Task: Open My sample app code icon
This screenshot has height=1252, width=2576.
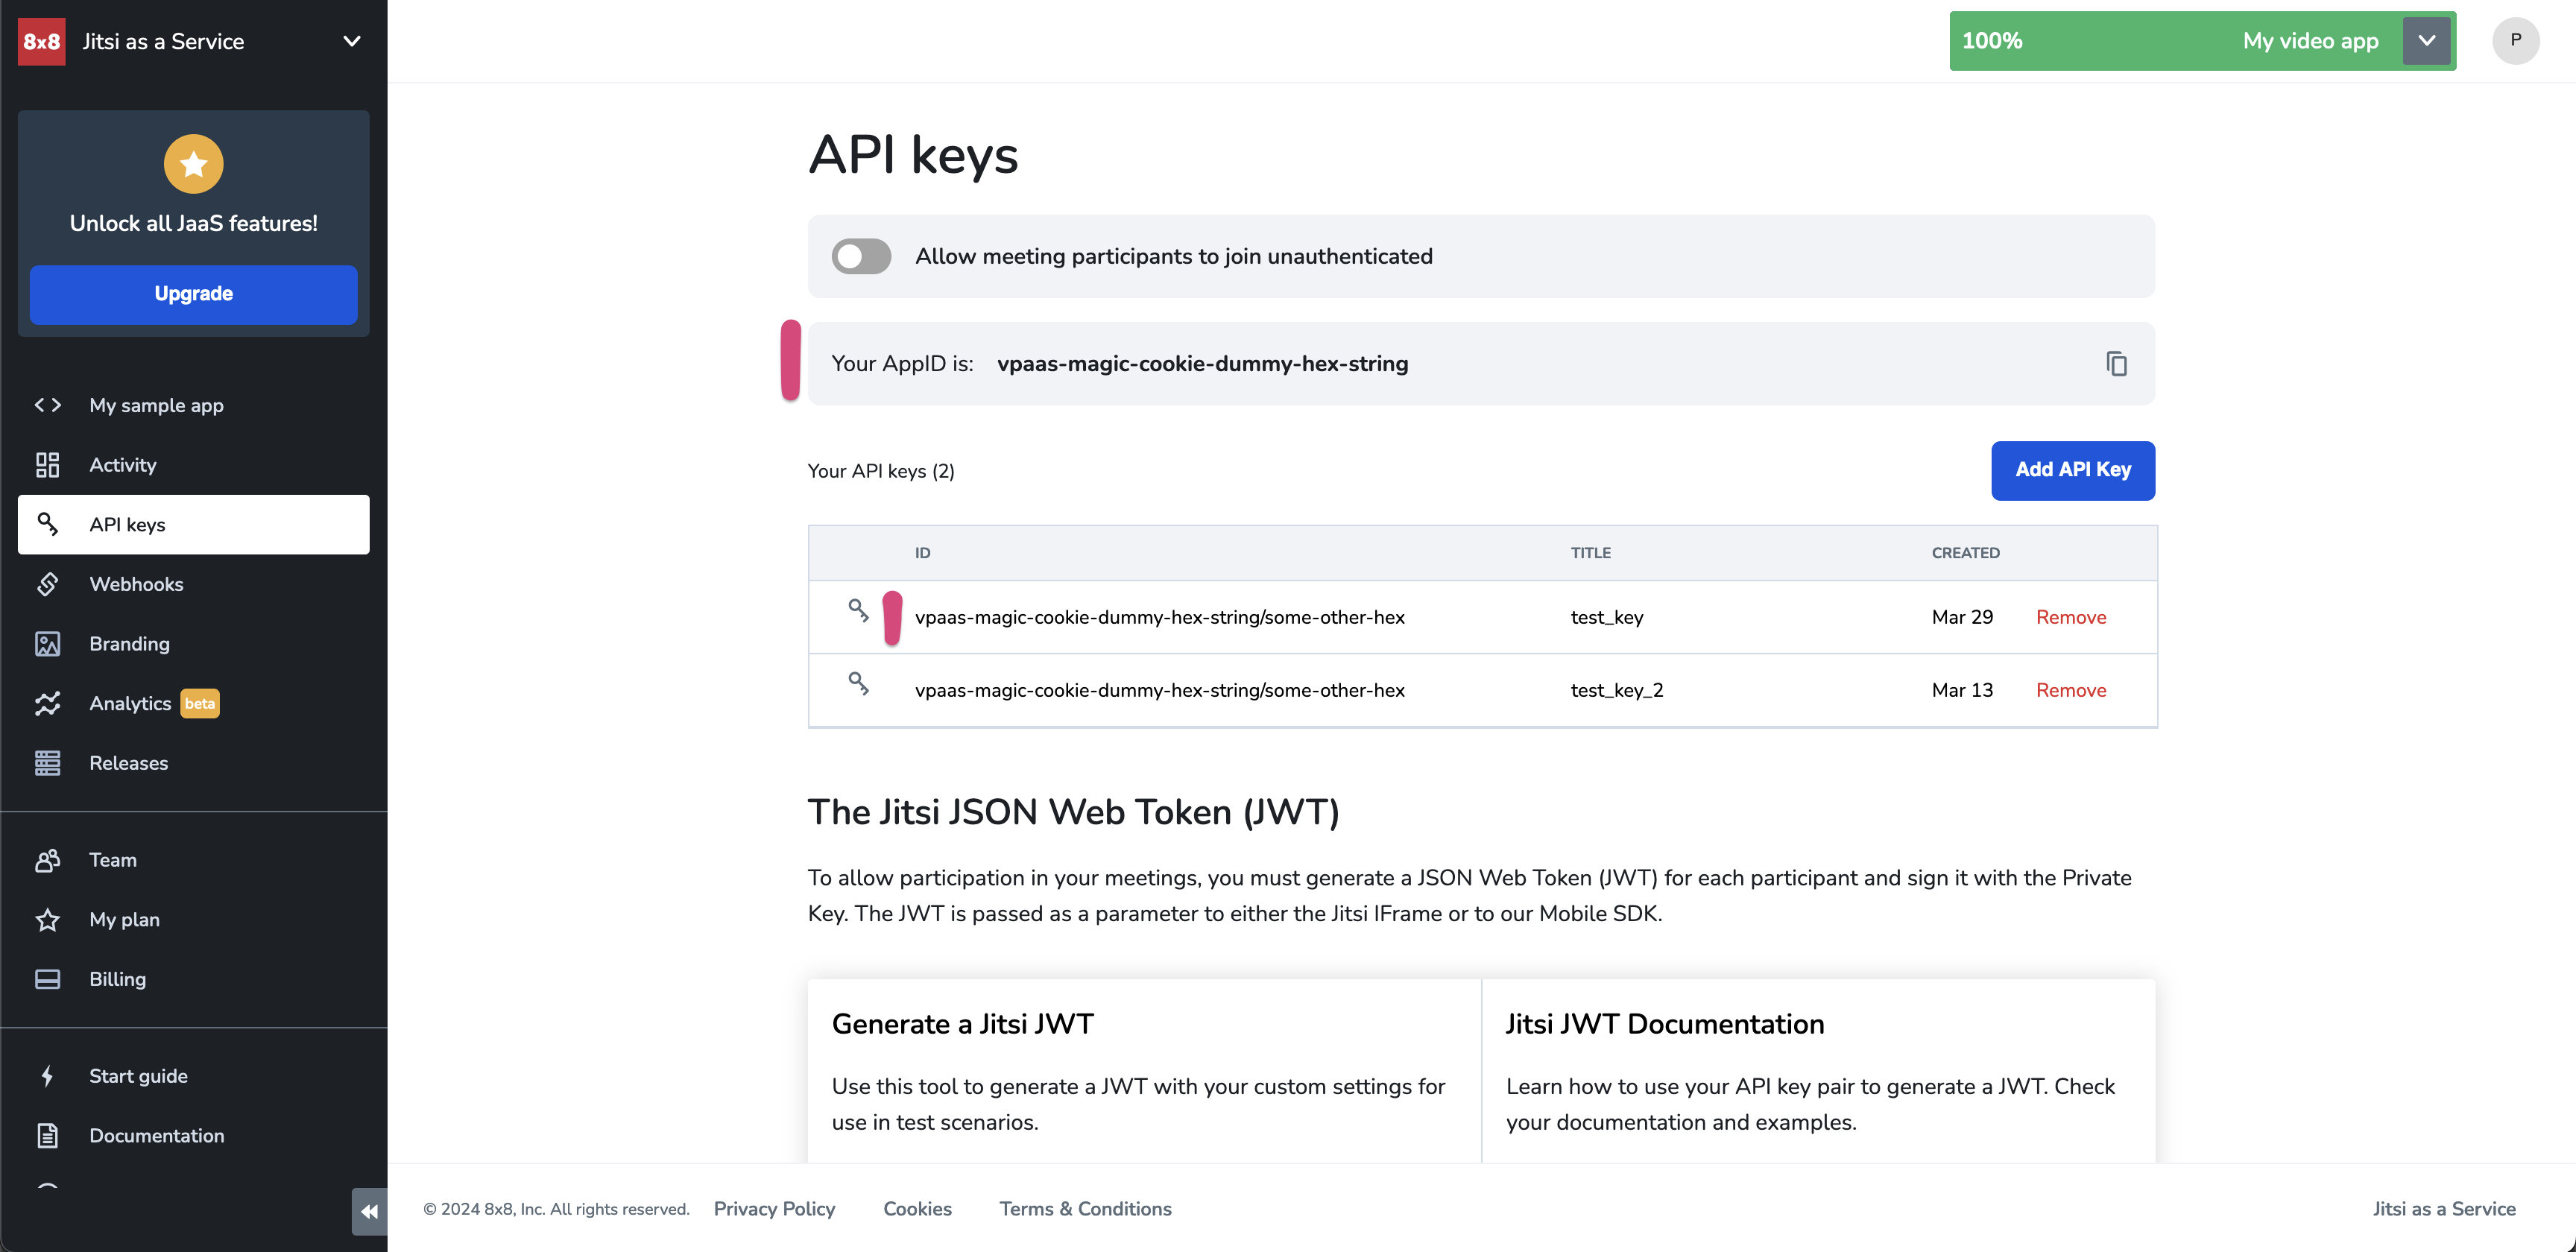Action: click(47, 405)
